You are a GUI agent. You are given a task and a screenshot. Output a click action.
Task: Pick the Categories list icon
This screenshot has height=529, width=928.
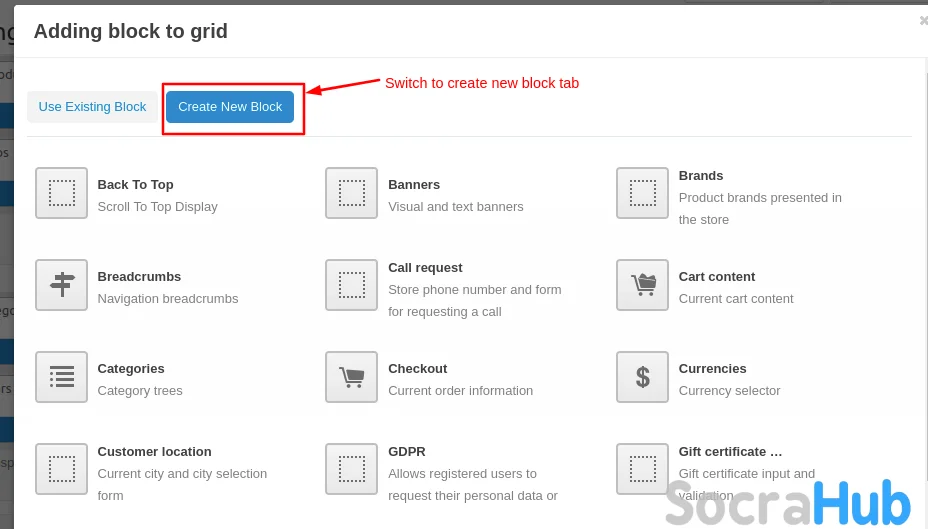coord(61,377)
